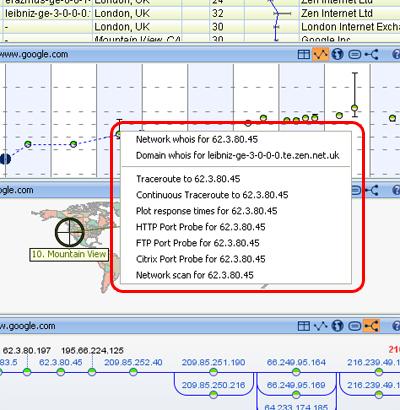Select route node label 62.3.80.197
The width and height of the screenshot is (400, 410).
tap(27, 351)
